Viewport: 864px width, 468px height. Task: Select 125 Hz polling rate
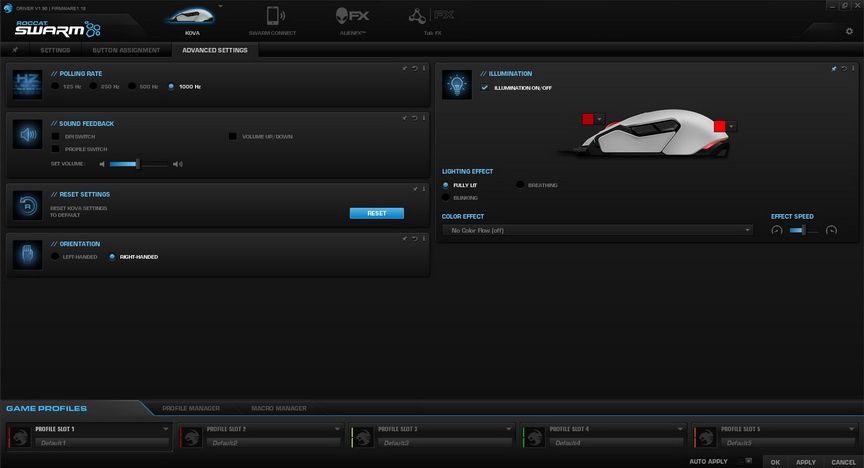click(x=55, y=87)
